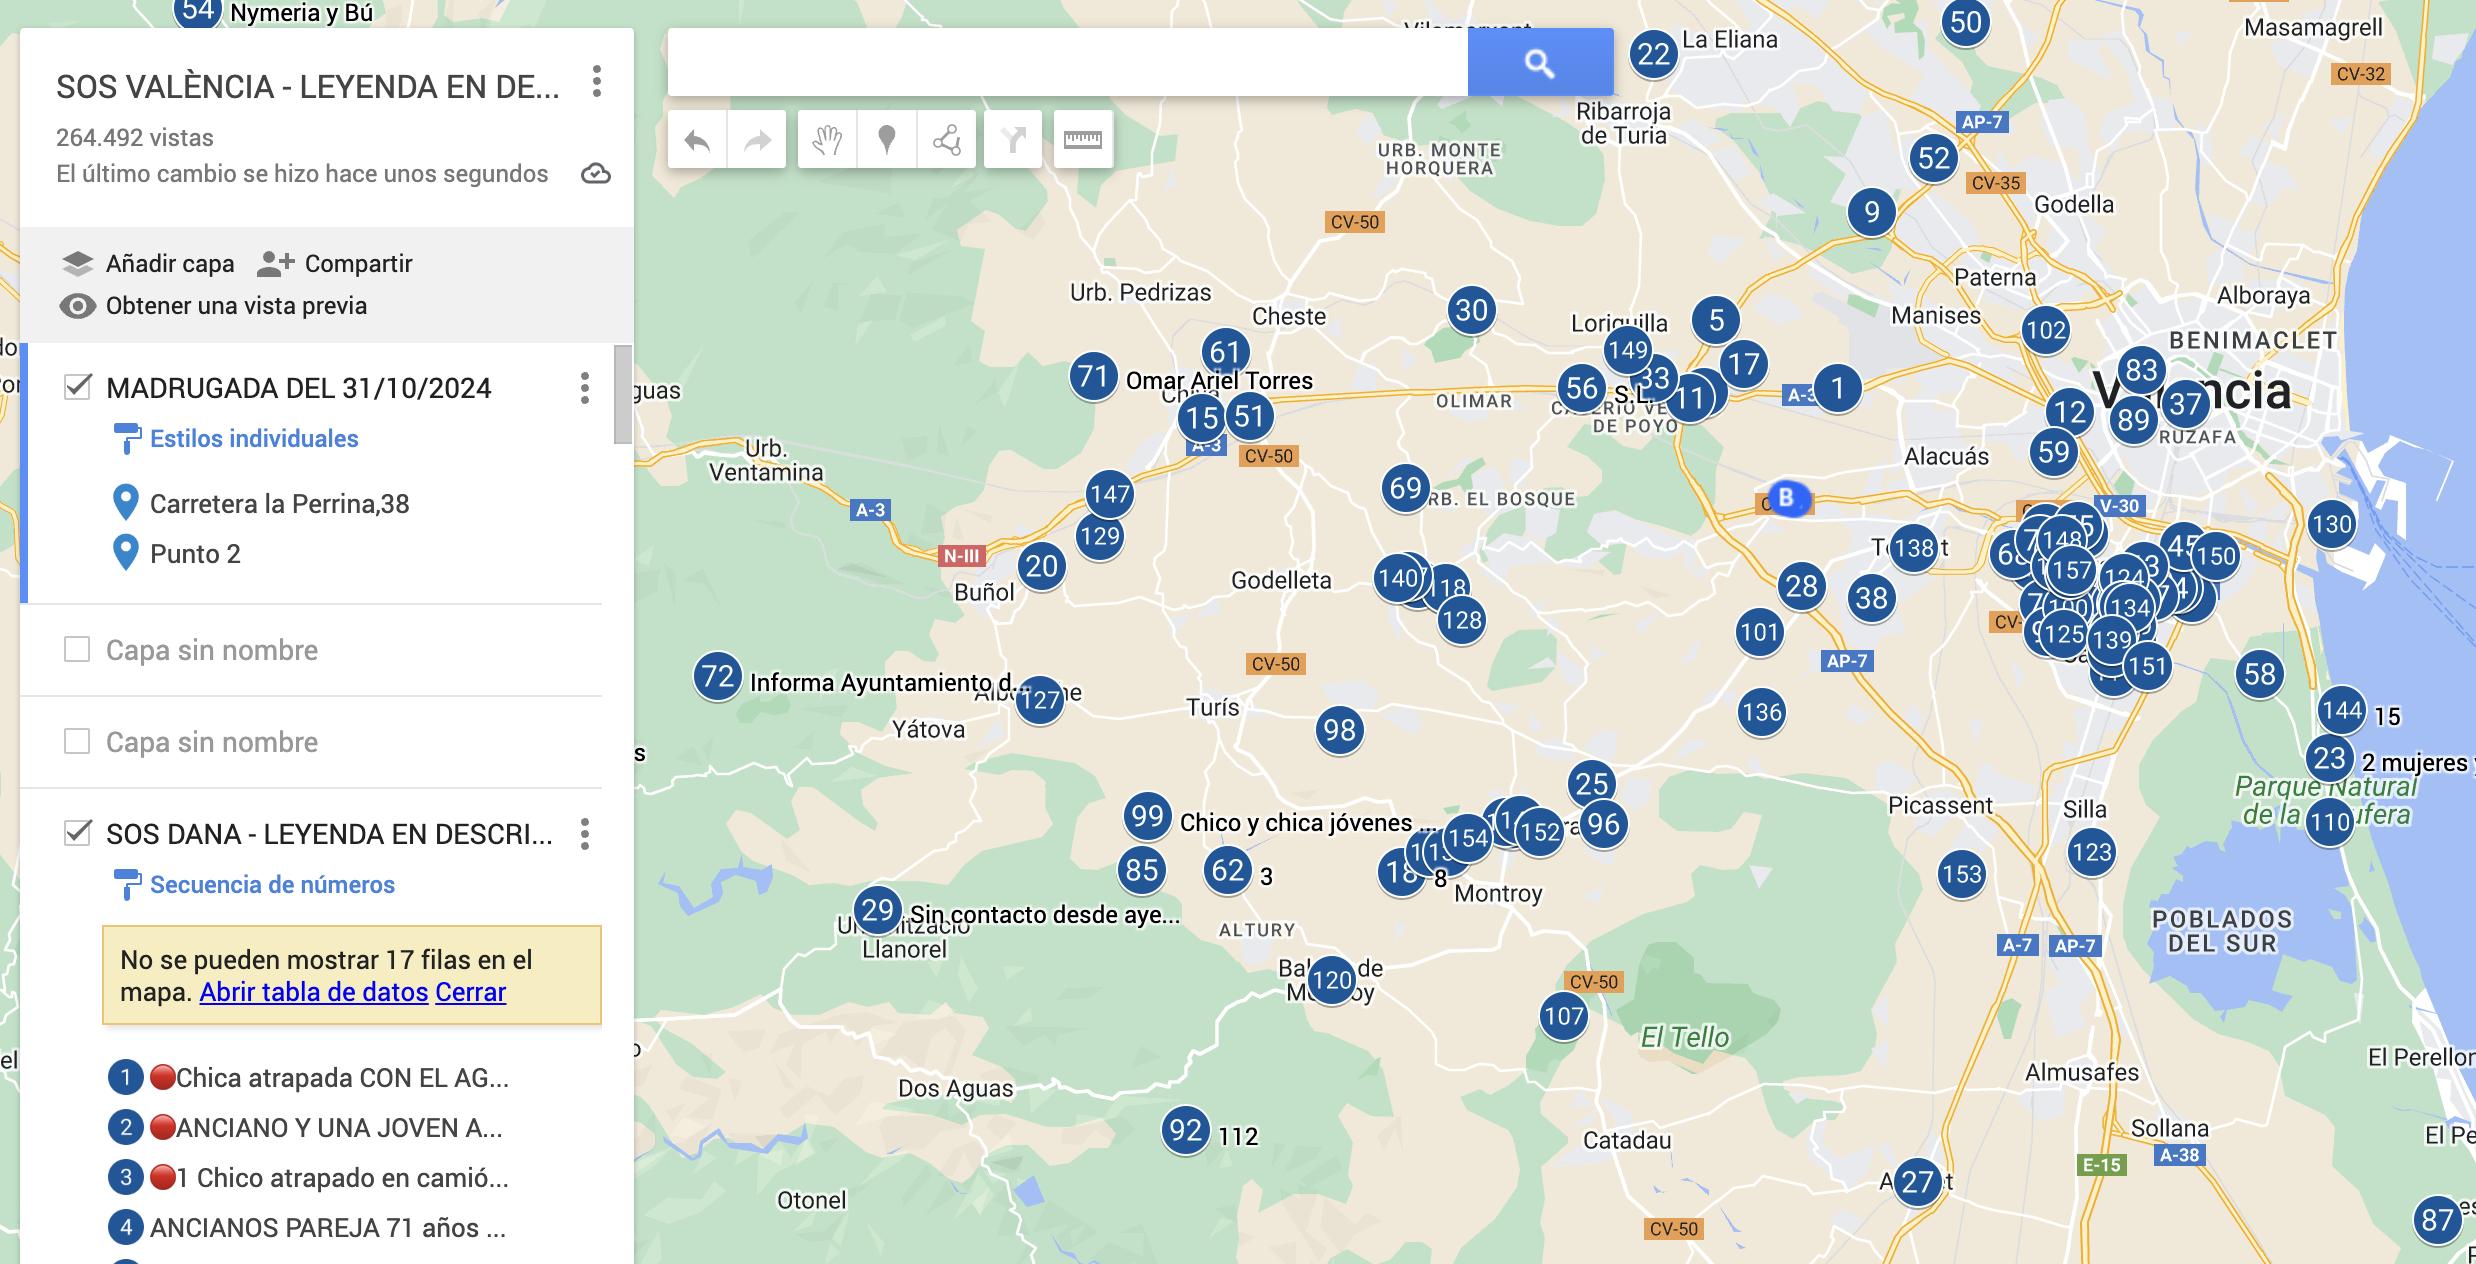
Task: Select the add directions tool
Action: pyautogui.click(x=1013, y=140)
